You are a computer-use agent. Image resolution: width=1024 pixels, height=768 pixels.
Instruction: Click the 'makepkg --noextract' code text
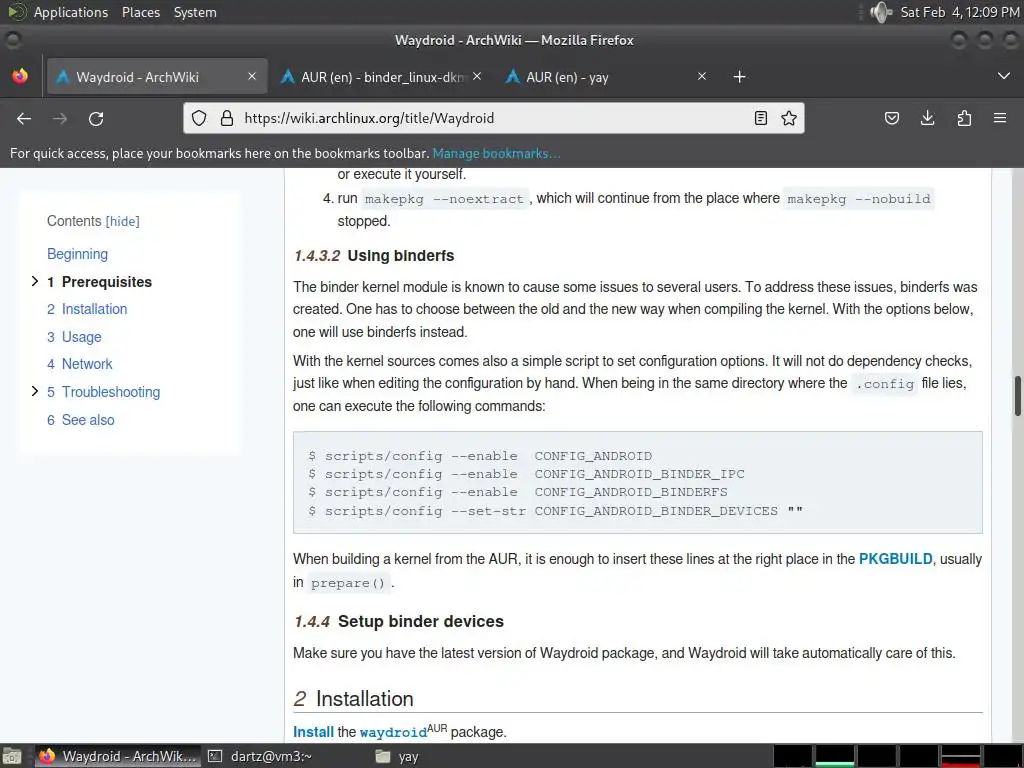coord(444,199)
